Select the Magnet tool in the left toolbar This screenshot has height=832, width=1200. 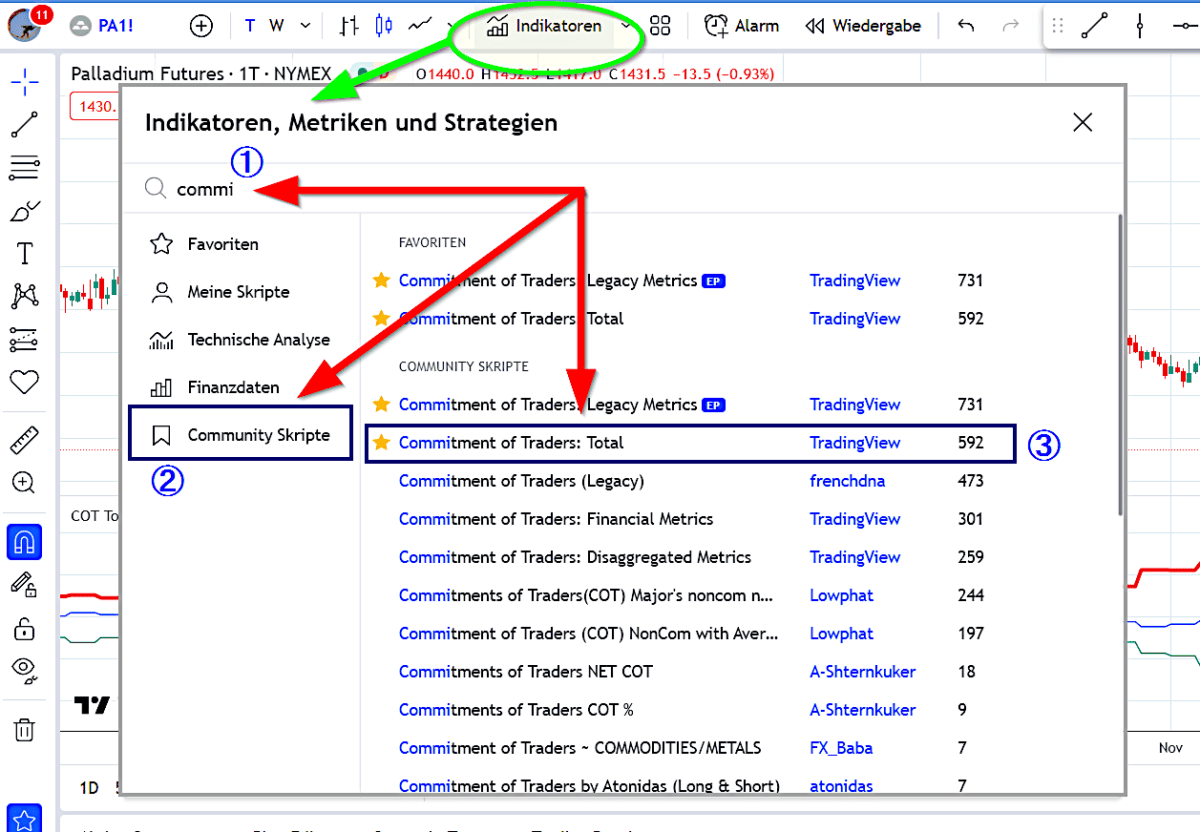pyautogui.click(x=22, y=541)
